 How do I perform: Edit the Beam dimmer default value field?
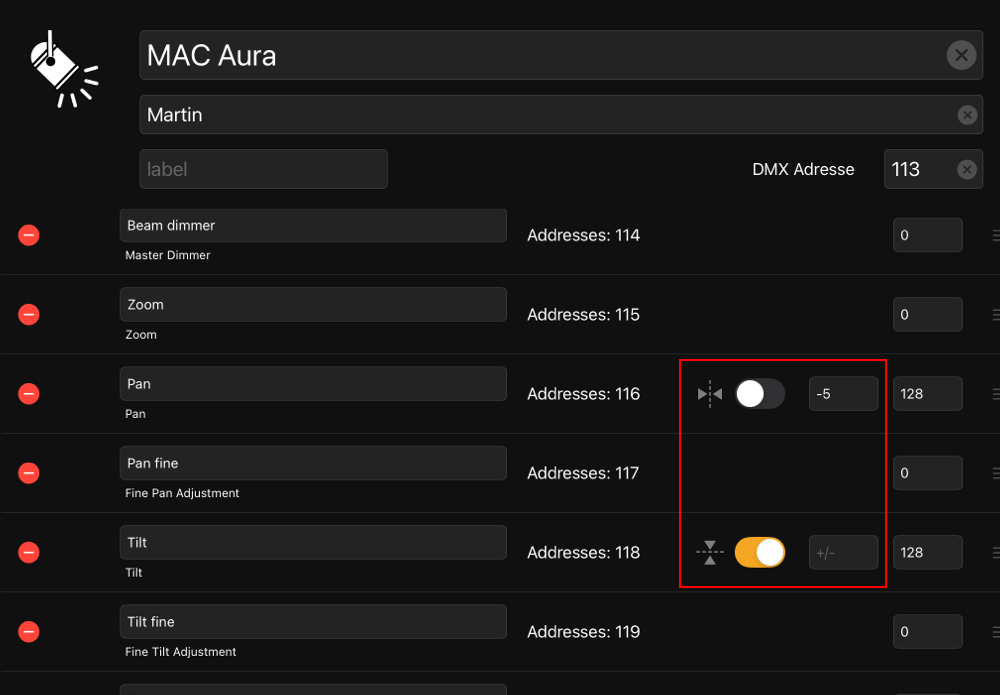927,235
